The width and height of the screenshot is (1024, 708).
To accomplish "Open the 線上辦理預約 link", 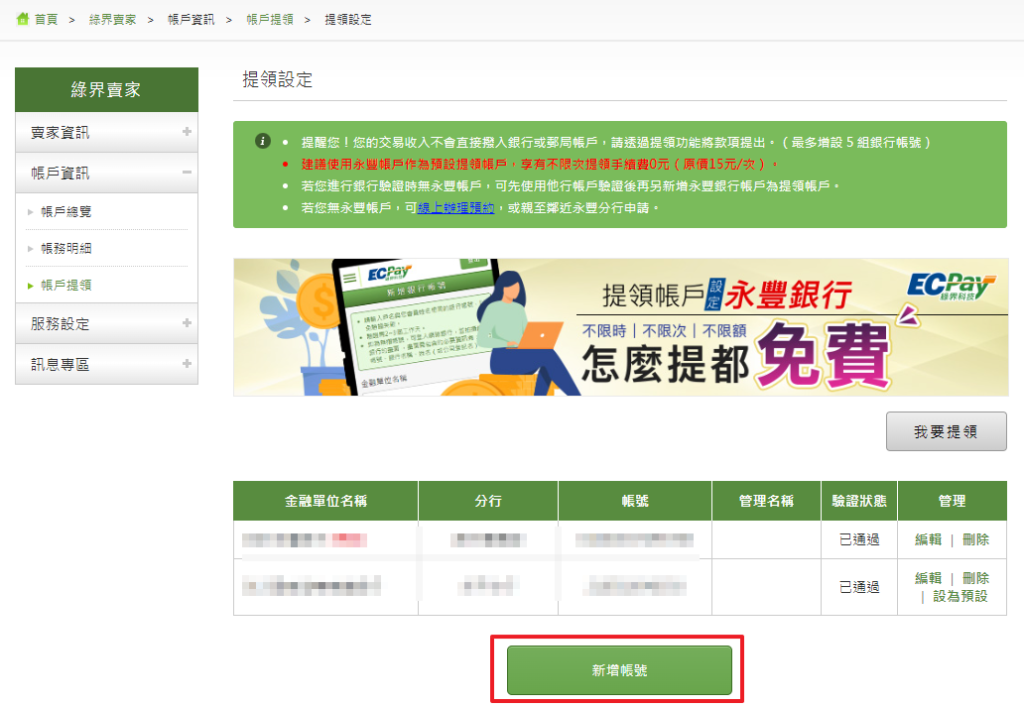I will [x=456, y=208].
